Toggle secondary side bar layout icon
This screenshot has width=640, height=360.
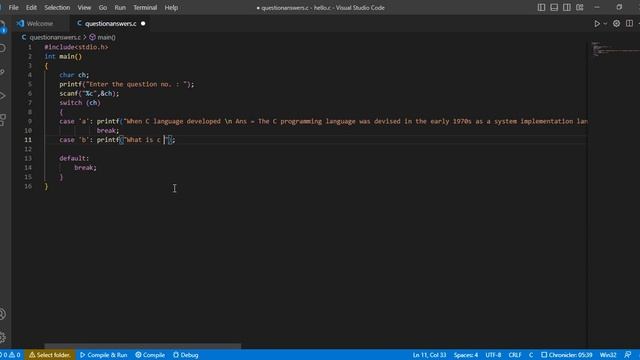click(567, 7)
